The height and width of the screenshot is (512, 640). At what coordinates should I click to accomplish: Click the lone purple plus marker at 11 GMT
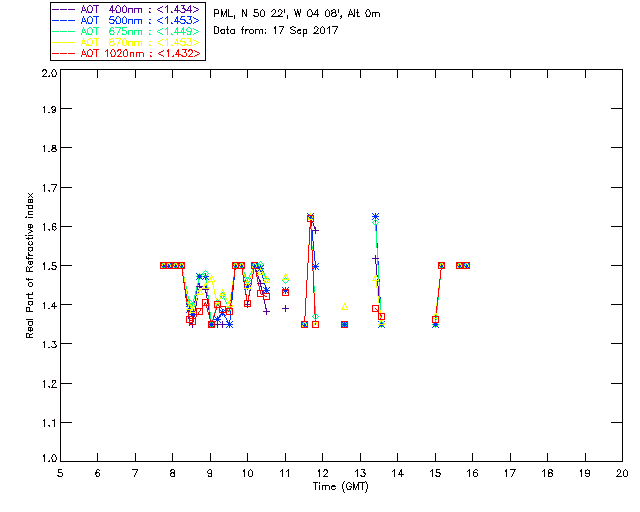[285, 309]
